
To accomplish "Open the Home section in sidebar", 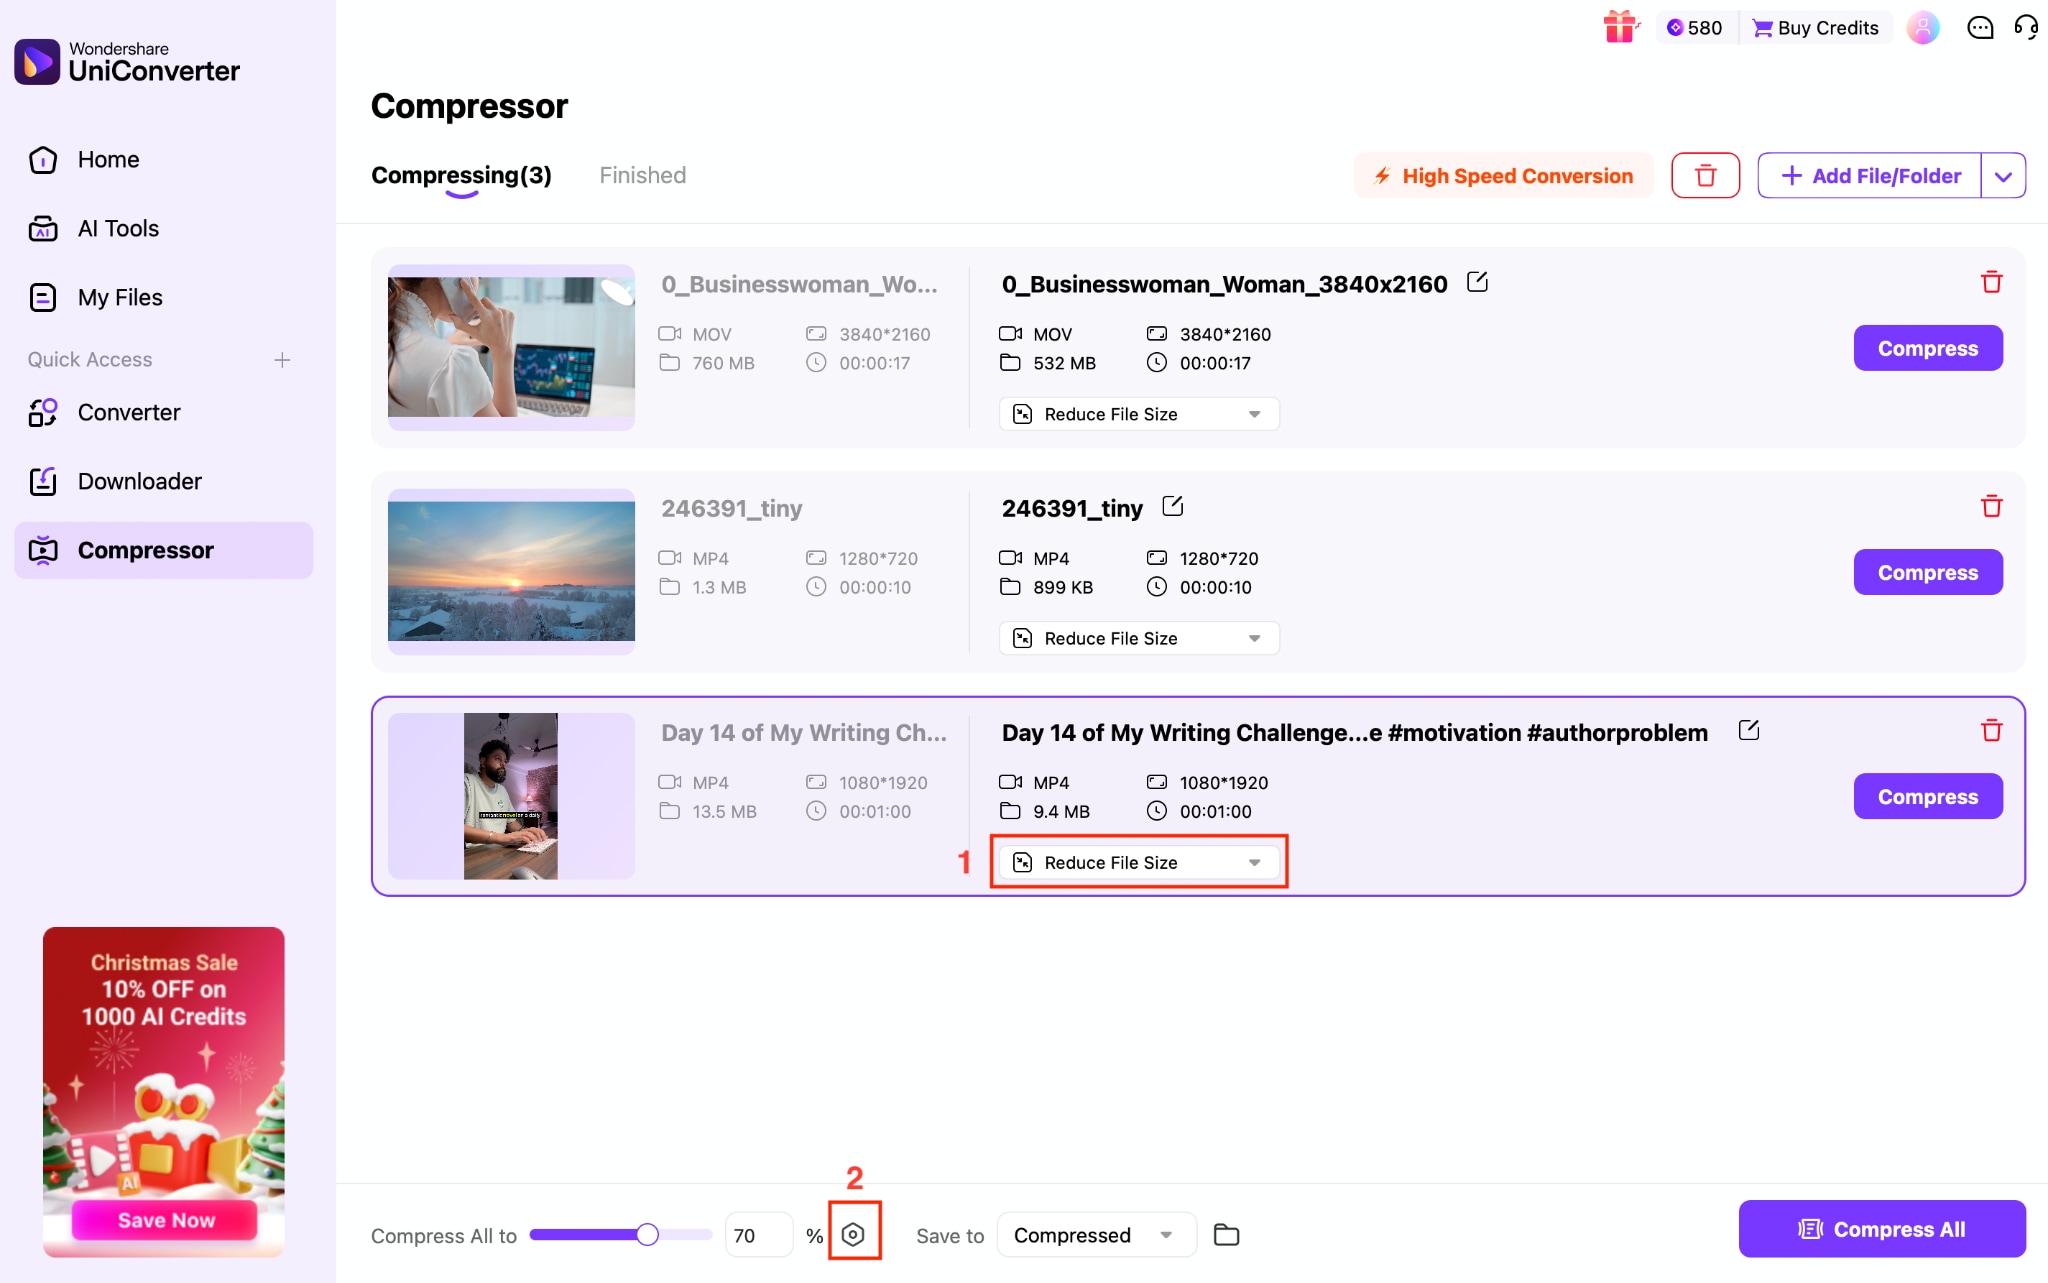I will pos(107,159).
